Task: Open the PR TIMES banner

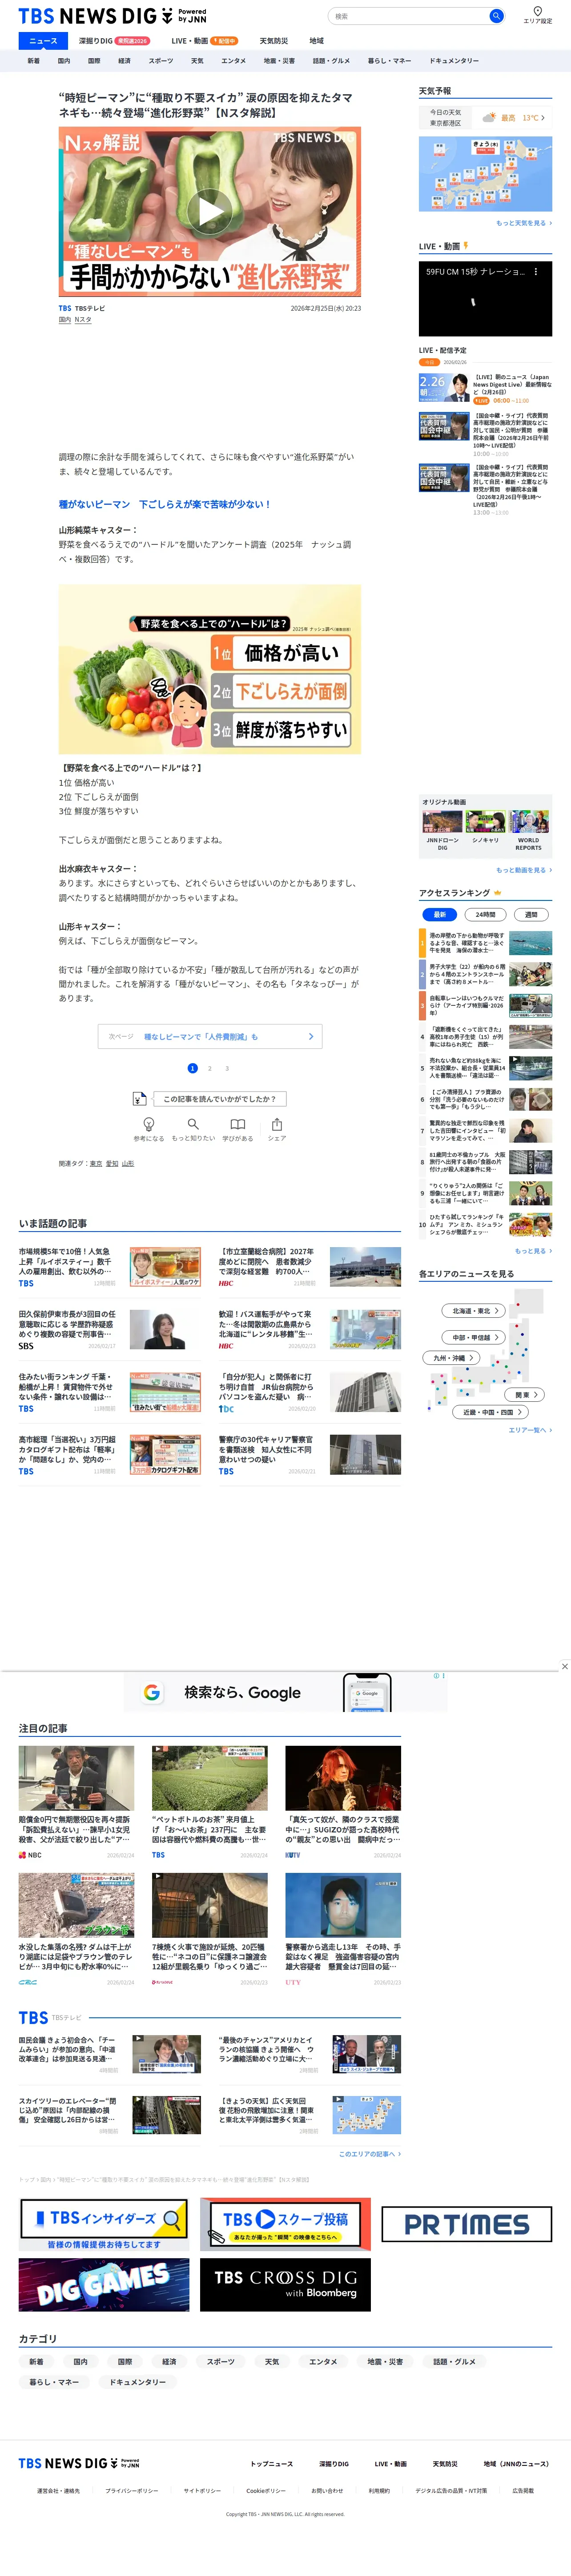Action: [466, 2224]
